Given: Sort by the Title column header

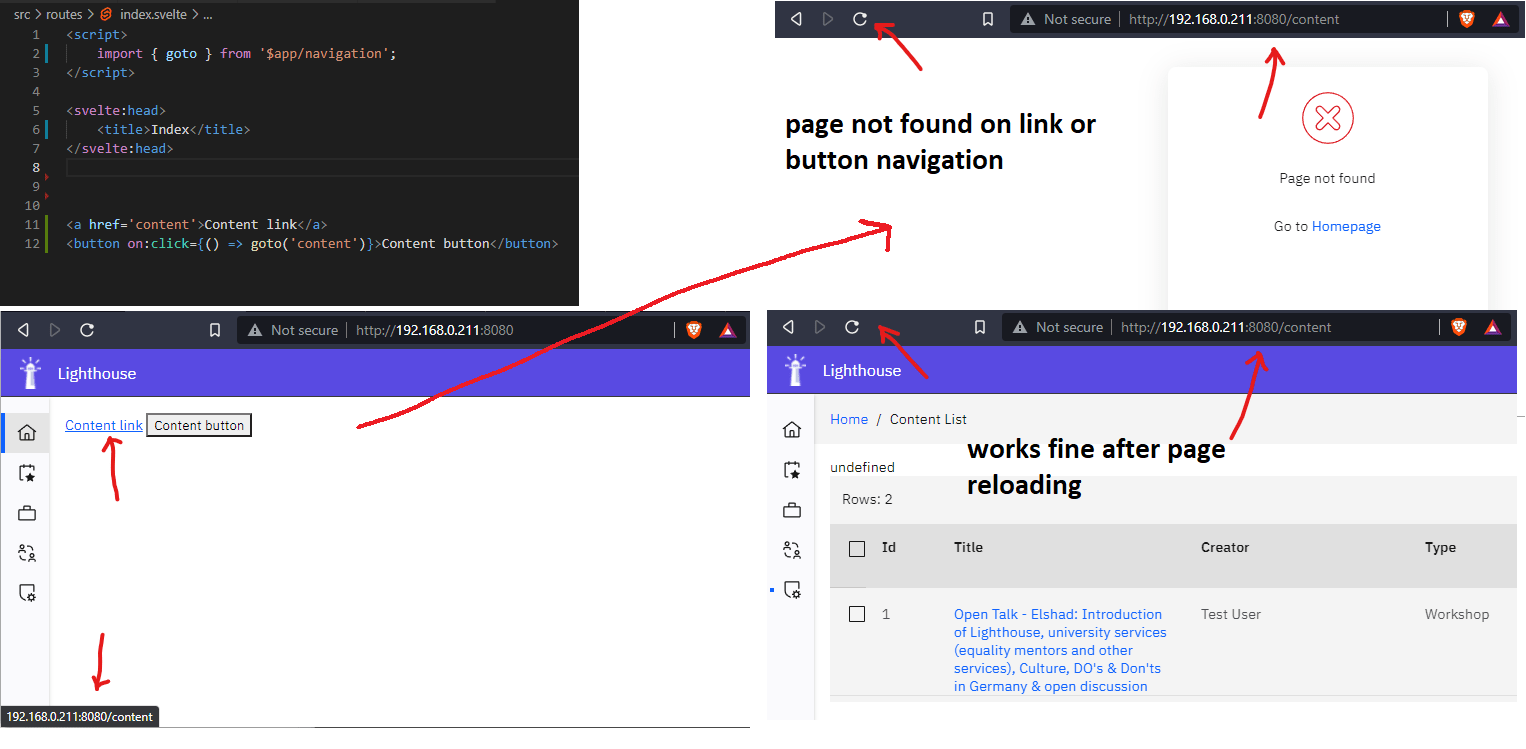Looking at the screenshot, I should coord(968,547).
